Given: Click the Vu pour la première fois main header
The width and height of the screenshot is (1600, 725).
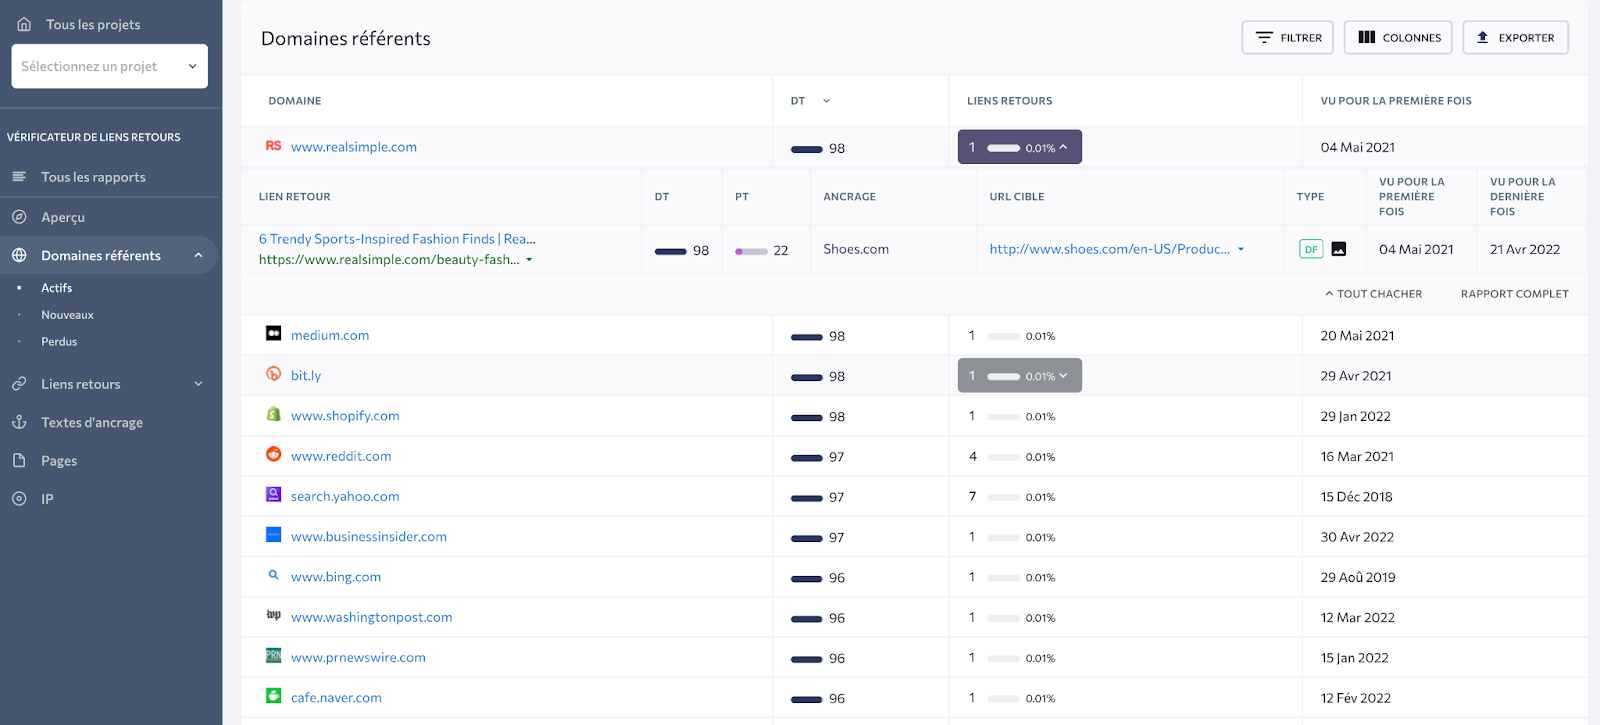Looking at the screenshot, I should [x=1396, y=101].
